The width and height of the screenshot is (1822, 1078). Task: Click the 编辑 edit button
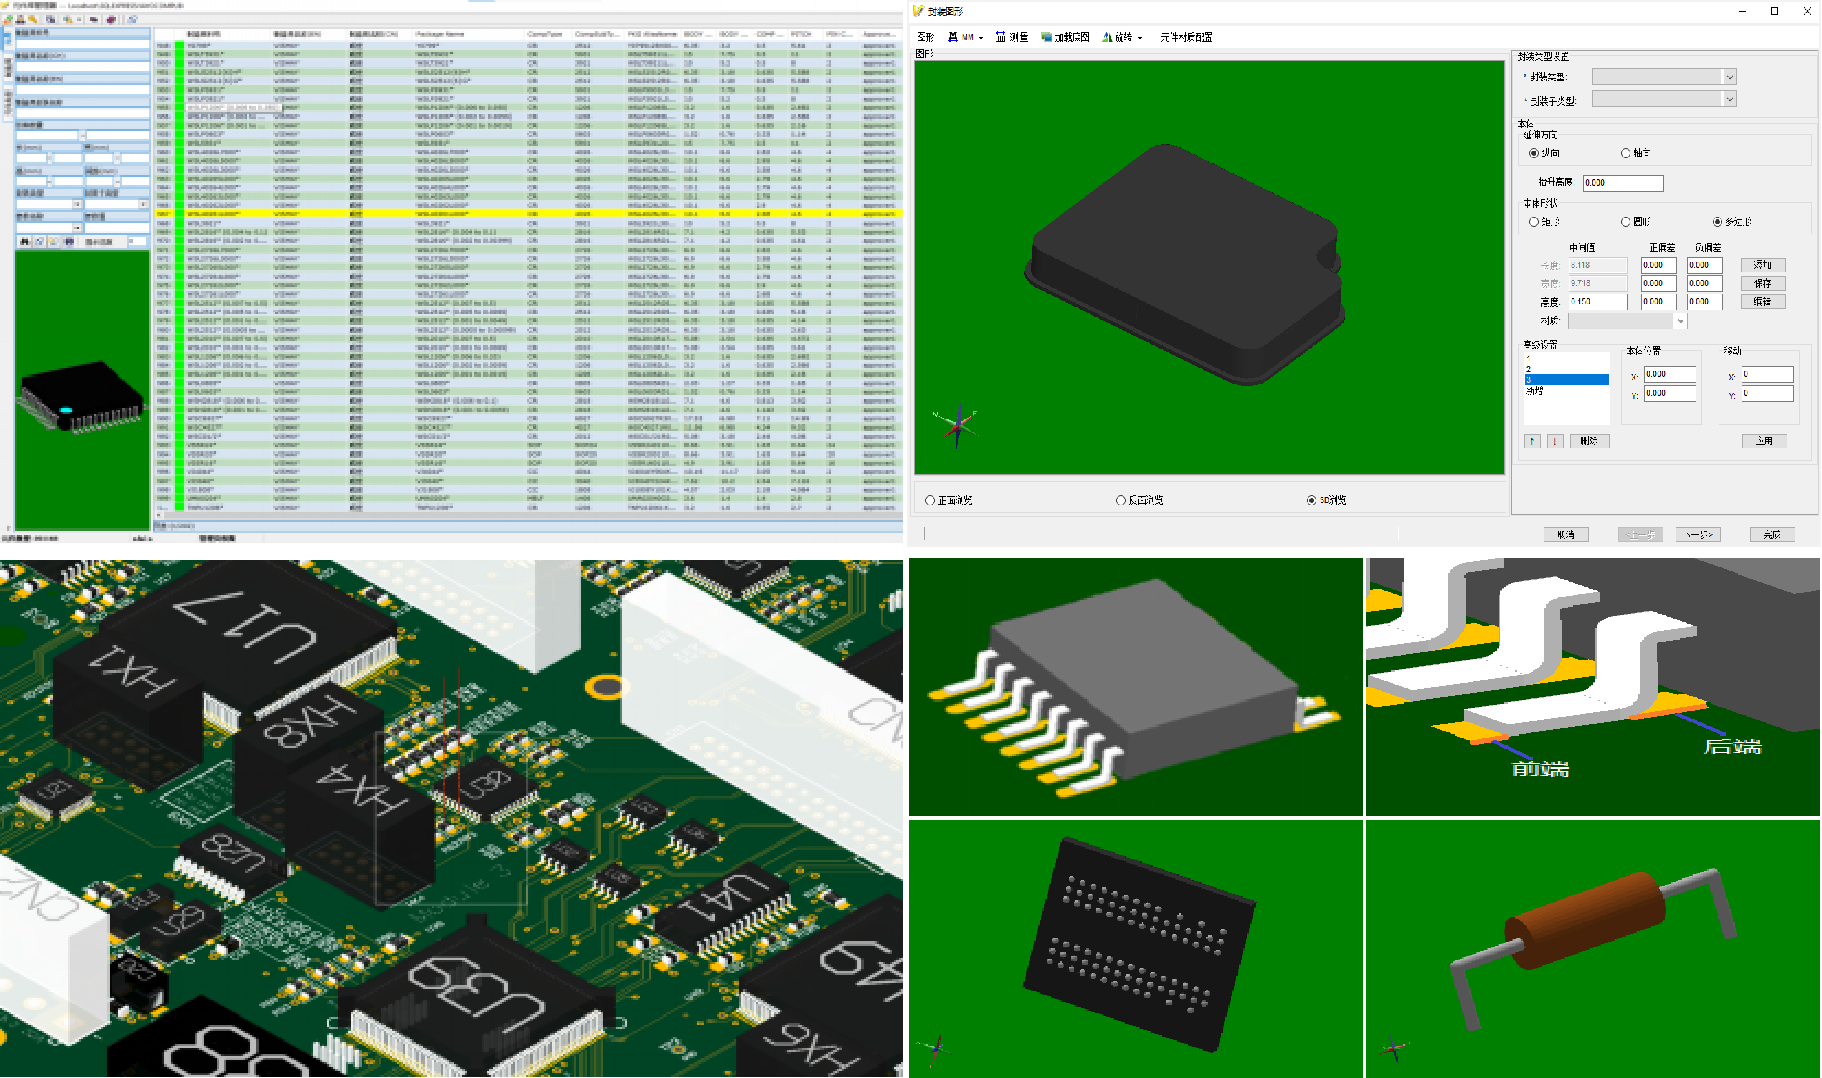(x=1763, y=301)
